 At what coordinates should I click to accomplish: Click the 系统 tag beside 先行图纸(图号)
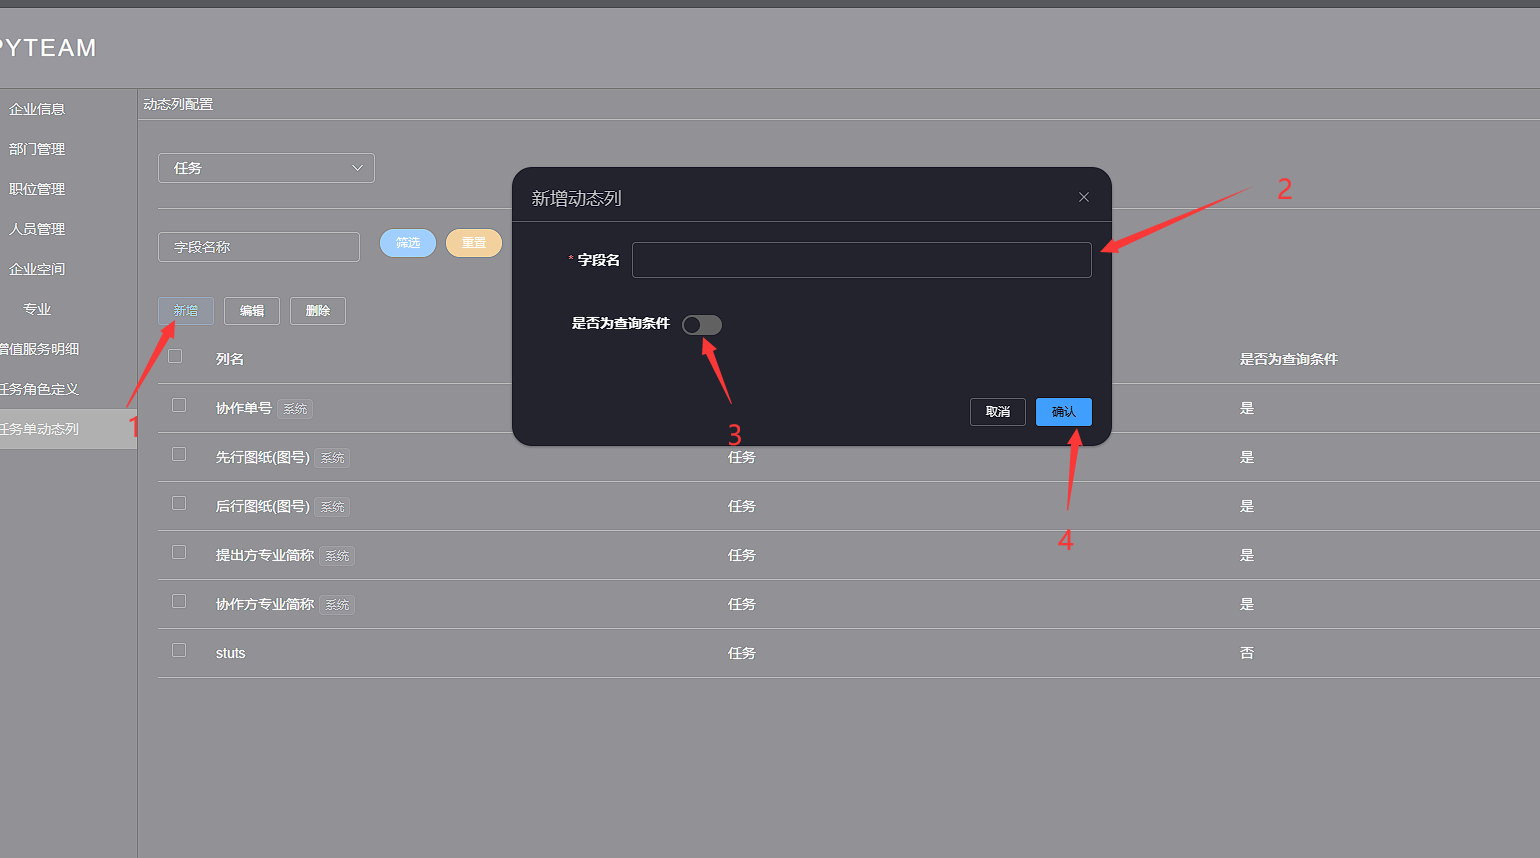(333, 458)
